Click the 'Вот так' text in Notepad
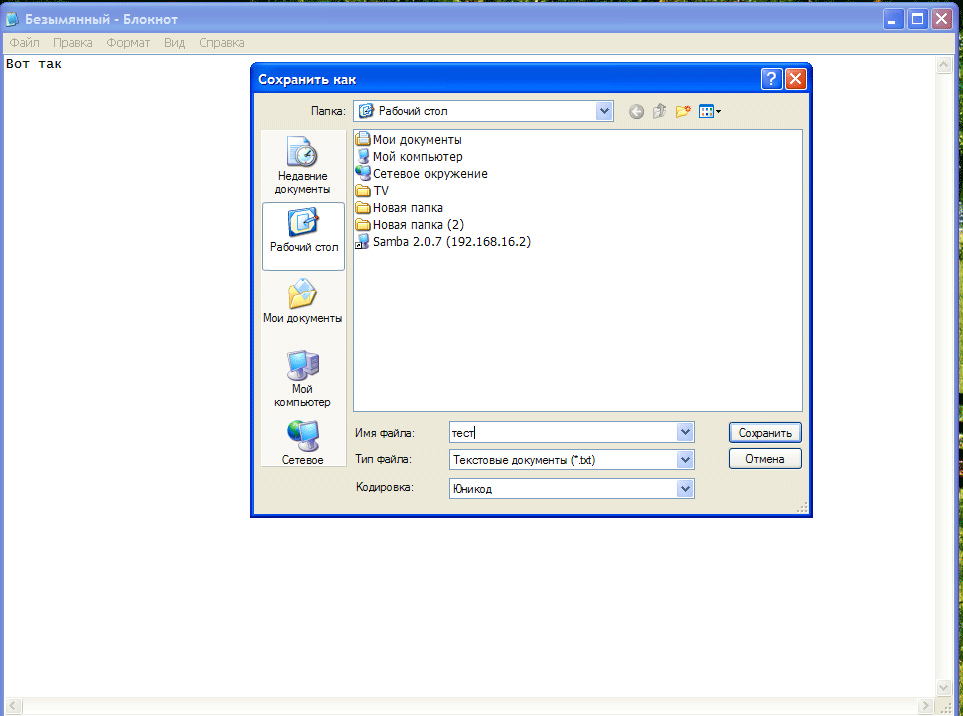The height and width of the screenshot is (716, 963). coord(34,64)
